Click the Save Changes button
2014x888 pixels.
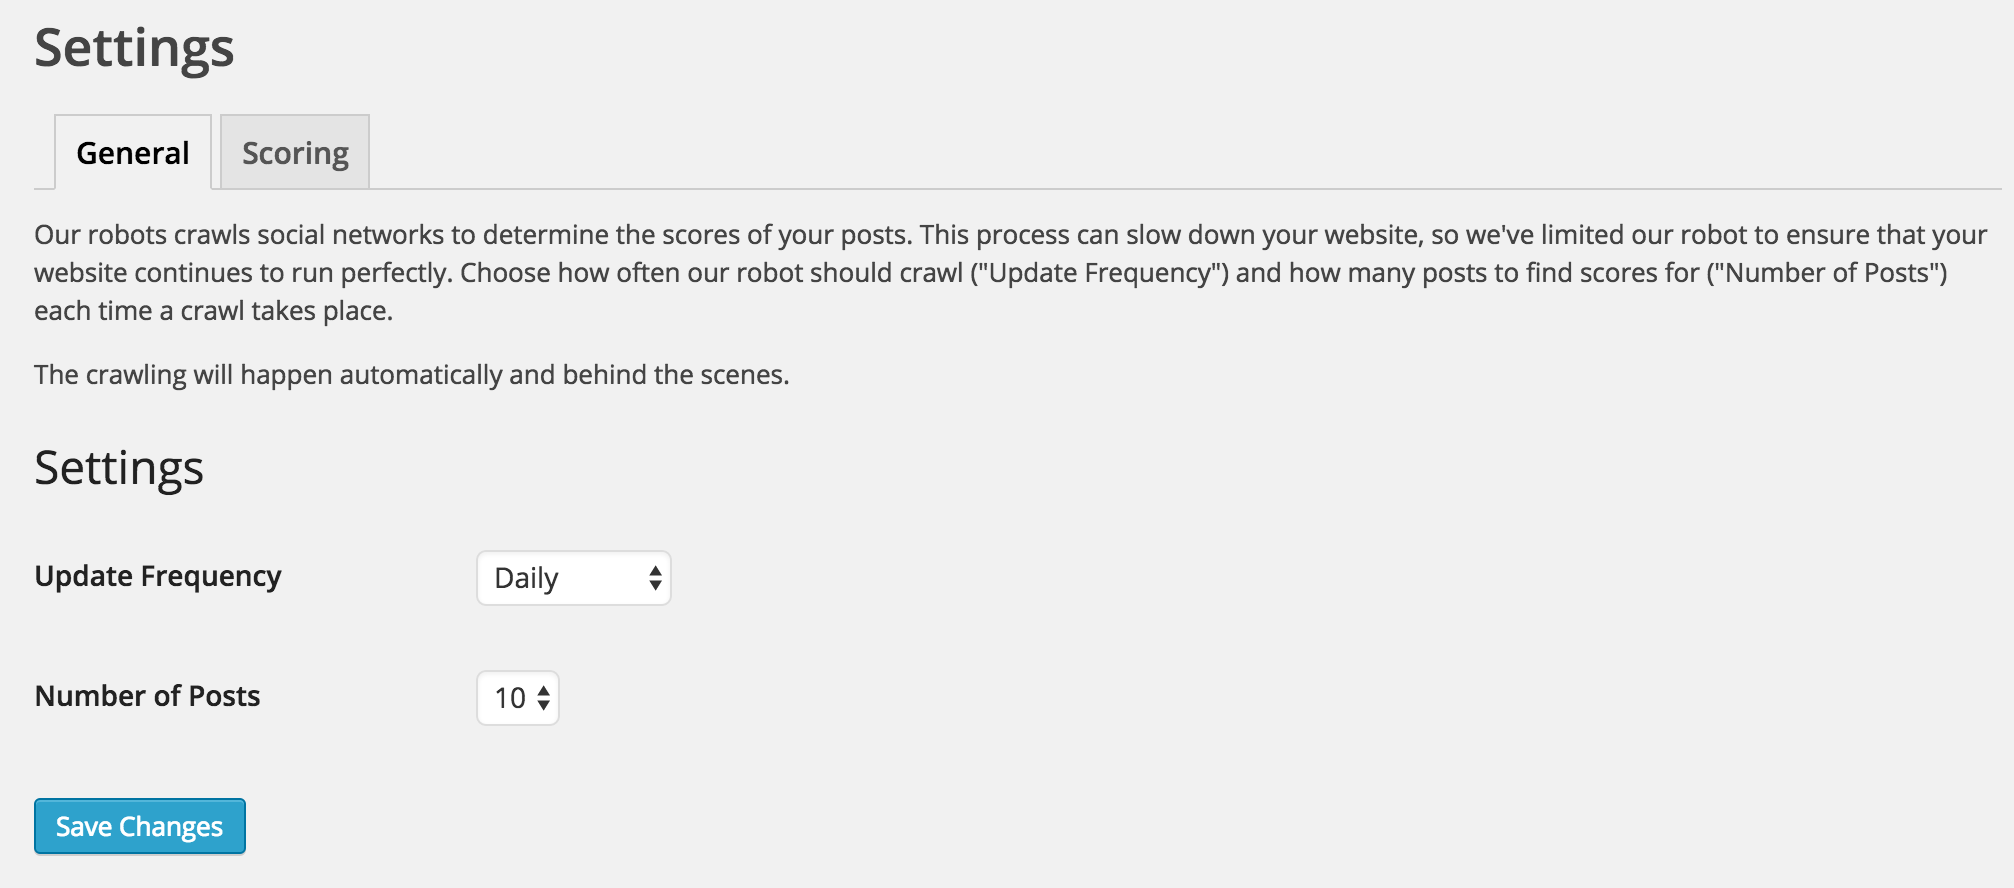140,826
